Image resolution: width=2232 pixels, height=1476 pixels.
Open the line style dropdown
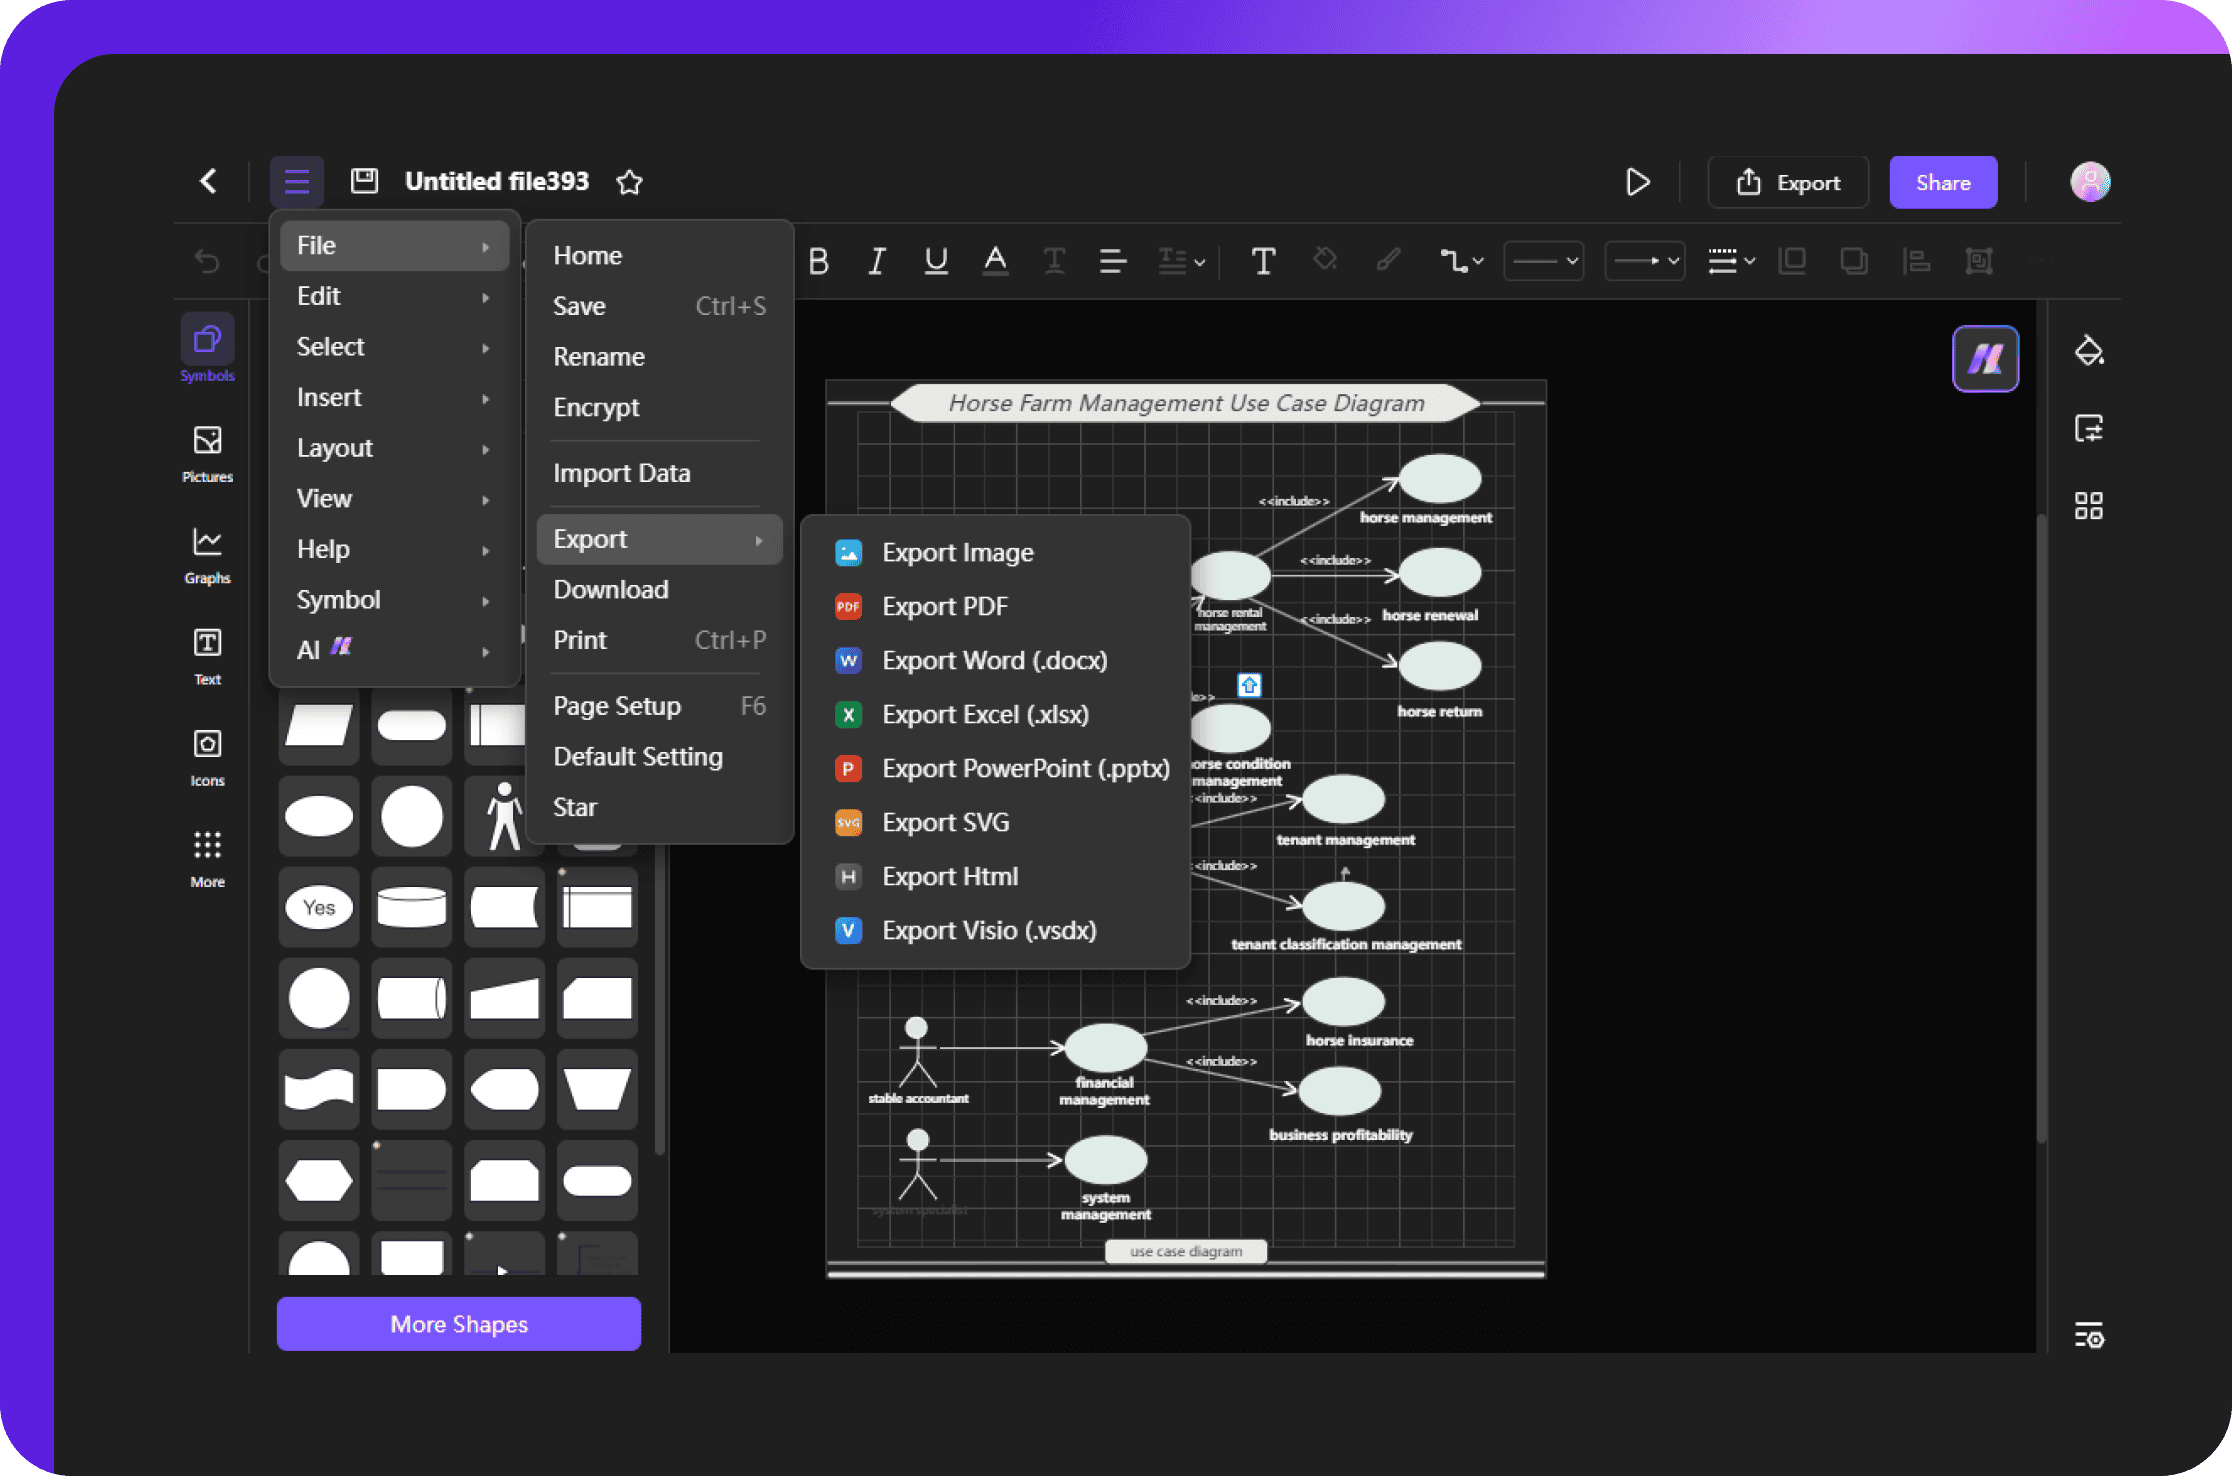[x=1544, y=261]
